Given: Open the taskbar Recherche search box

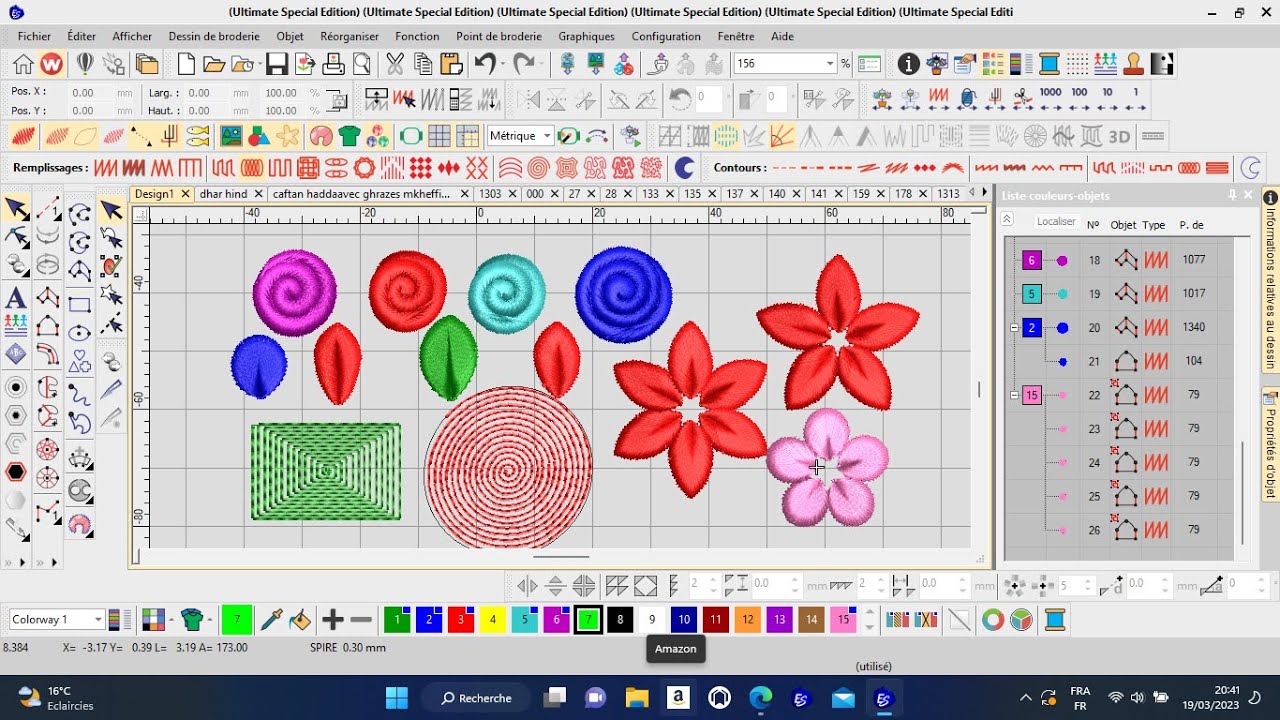Looking at the screenshot, I should point(476,698).
